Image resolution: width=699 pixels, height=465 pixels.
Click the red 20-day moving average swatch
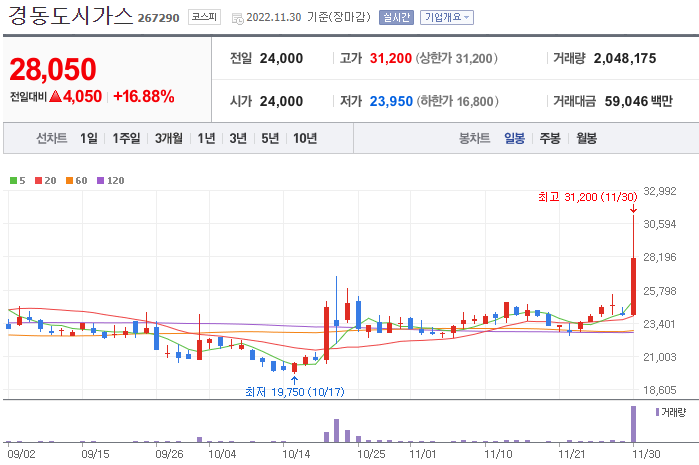click(38, 181)
